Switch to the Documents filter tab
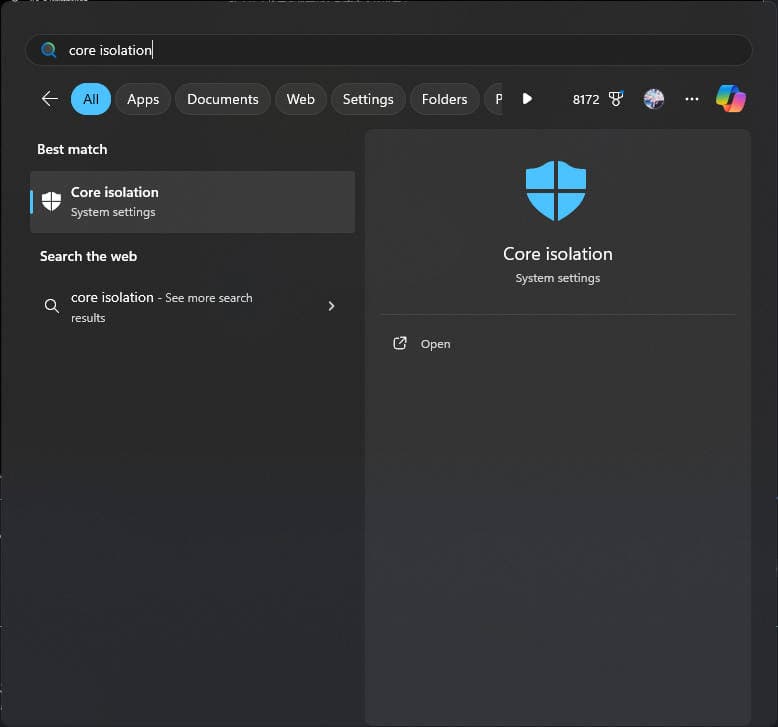Image resolution: width=778 pixels, height=727 pixels. click(223, 99)
